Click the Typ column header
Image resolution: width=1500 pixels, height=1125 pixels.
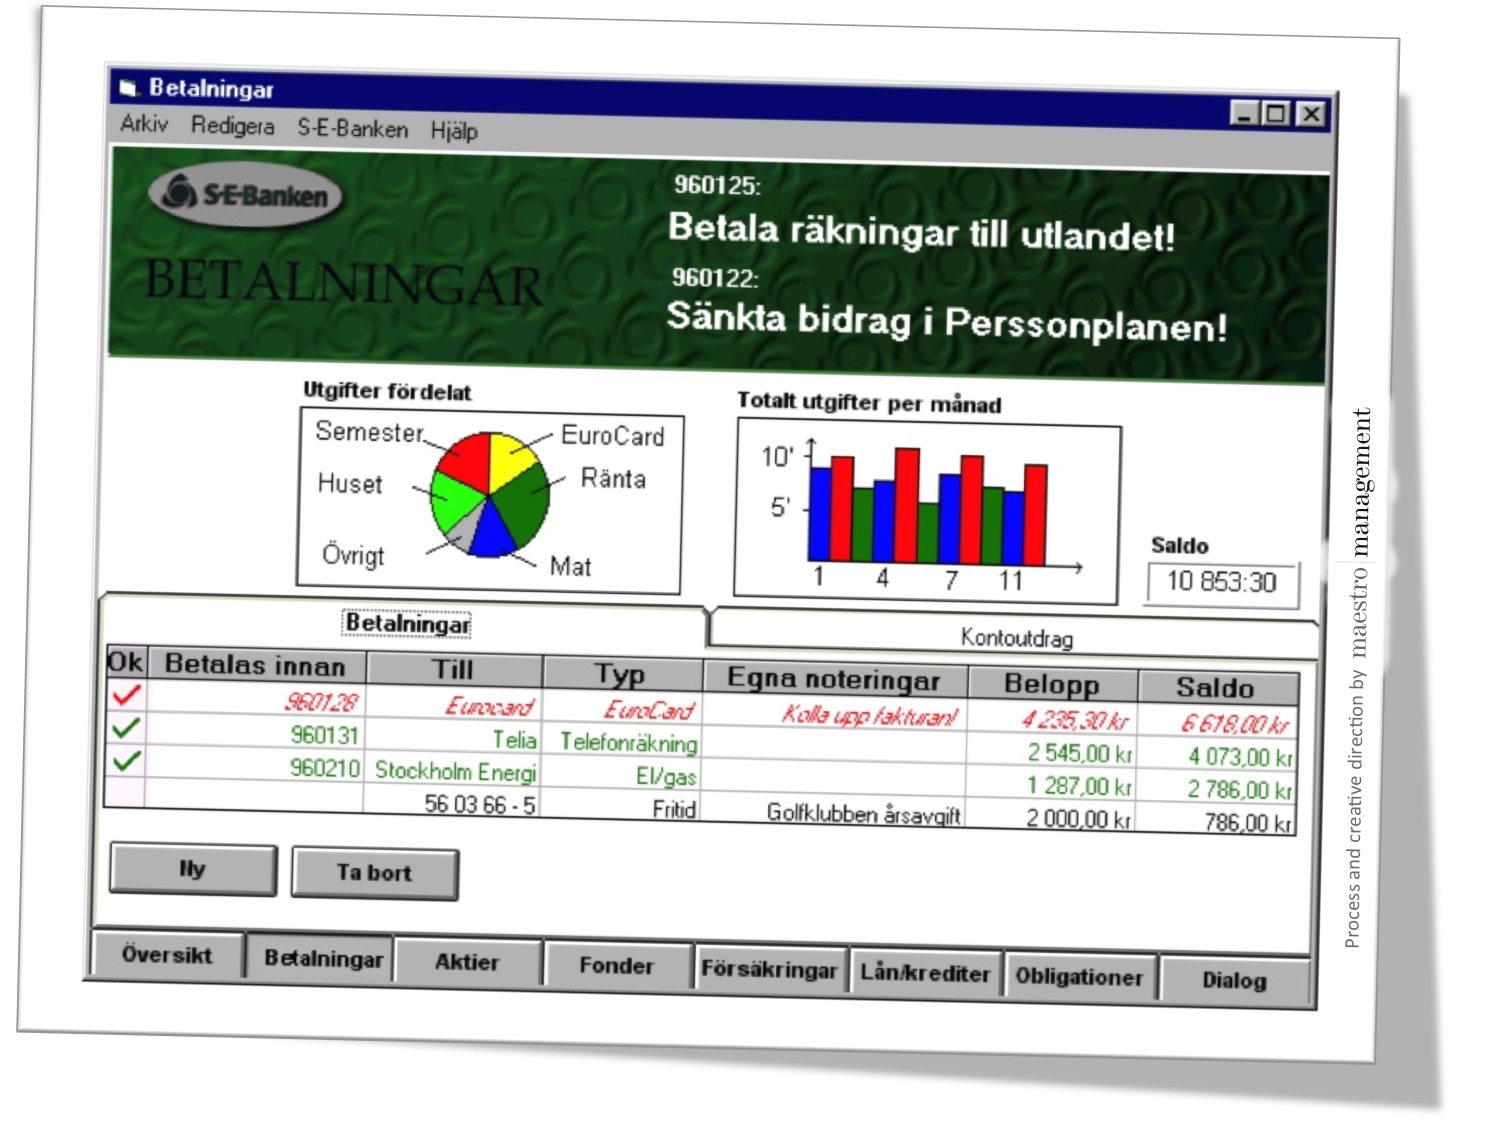(622, 674)
